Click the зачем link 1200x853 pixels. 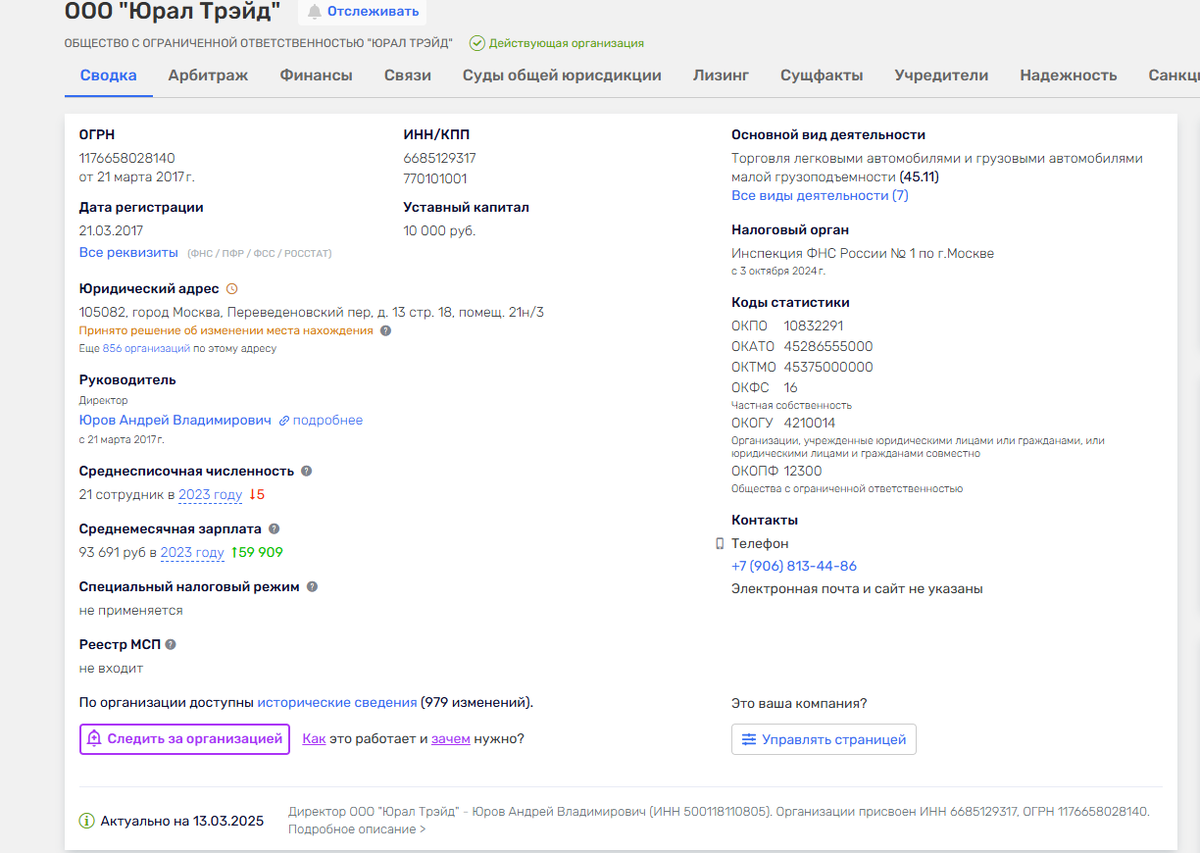coord(451,739)
